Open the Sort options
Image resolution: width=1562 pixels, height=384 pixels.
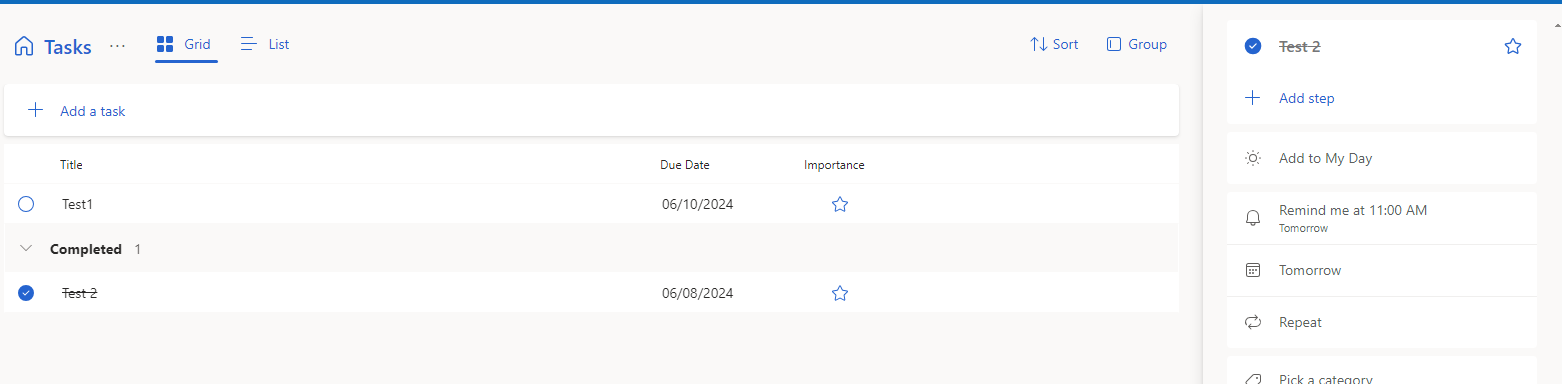pyautogui.click(x=1054, y=45)
